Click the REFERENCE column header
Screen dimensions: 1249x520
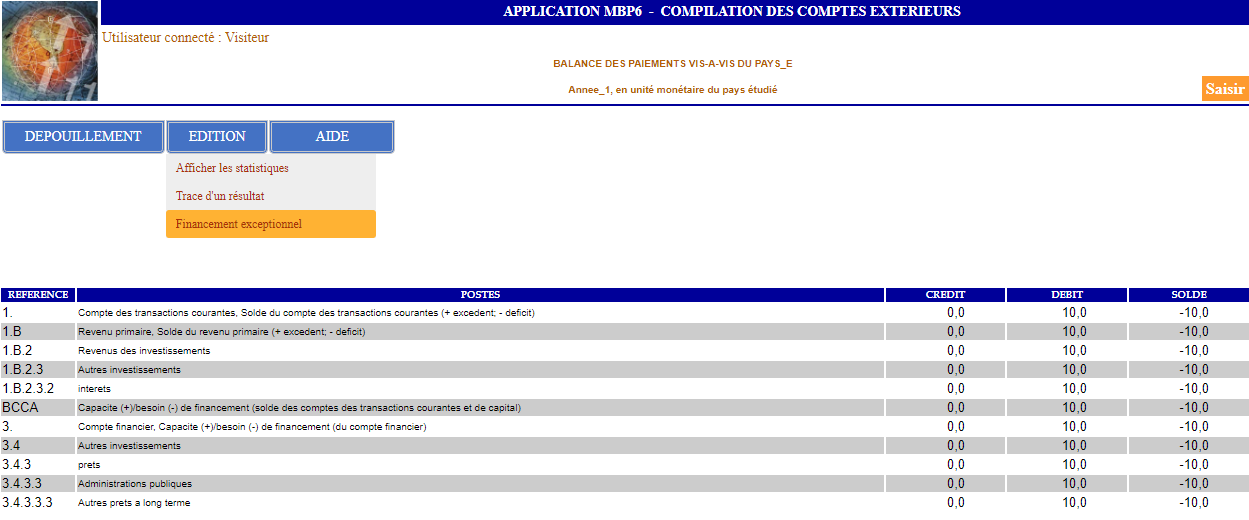(x=38, y=295)
